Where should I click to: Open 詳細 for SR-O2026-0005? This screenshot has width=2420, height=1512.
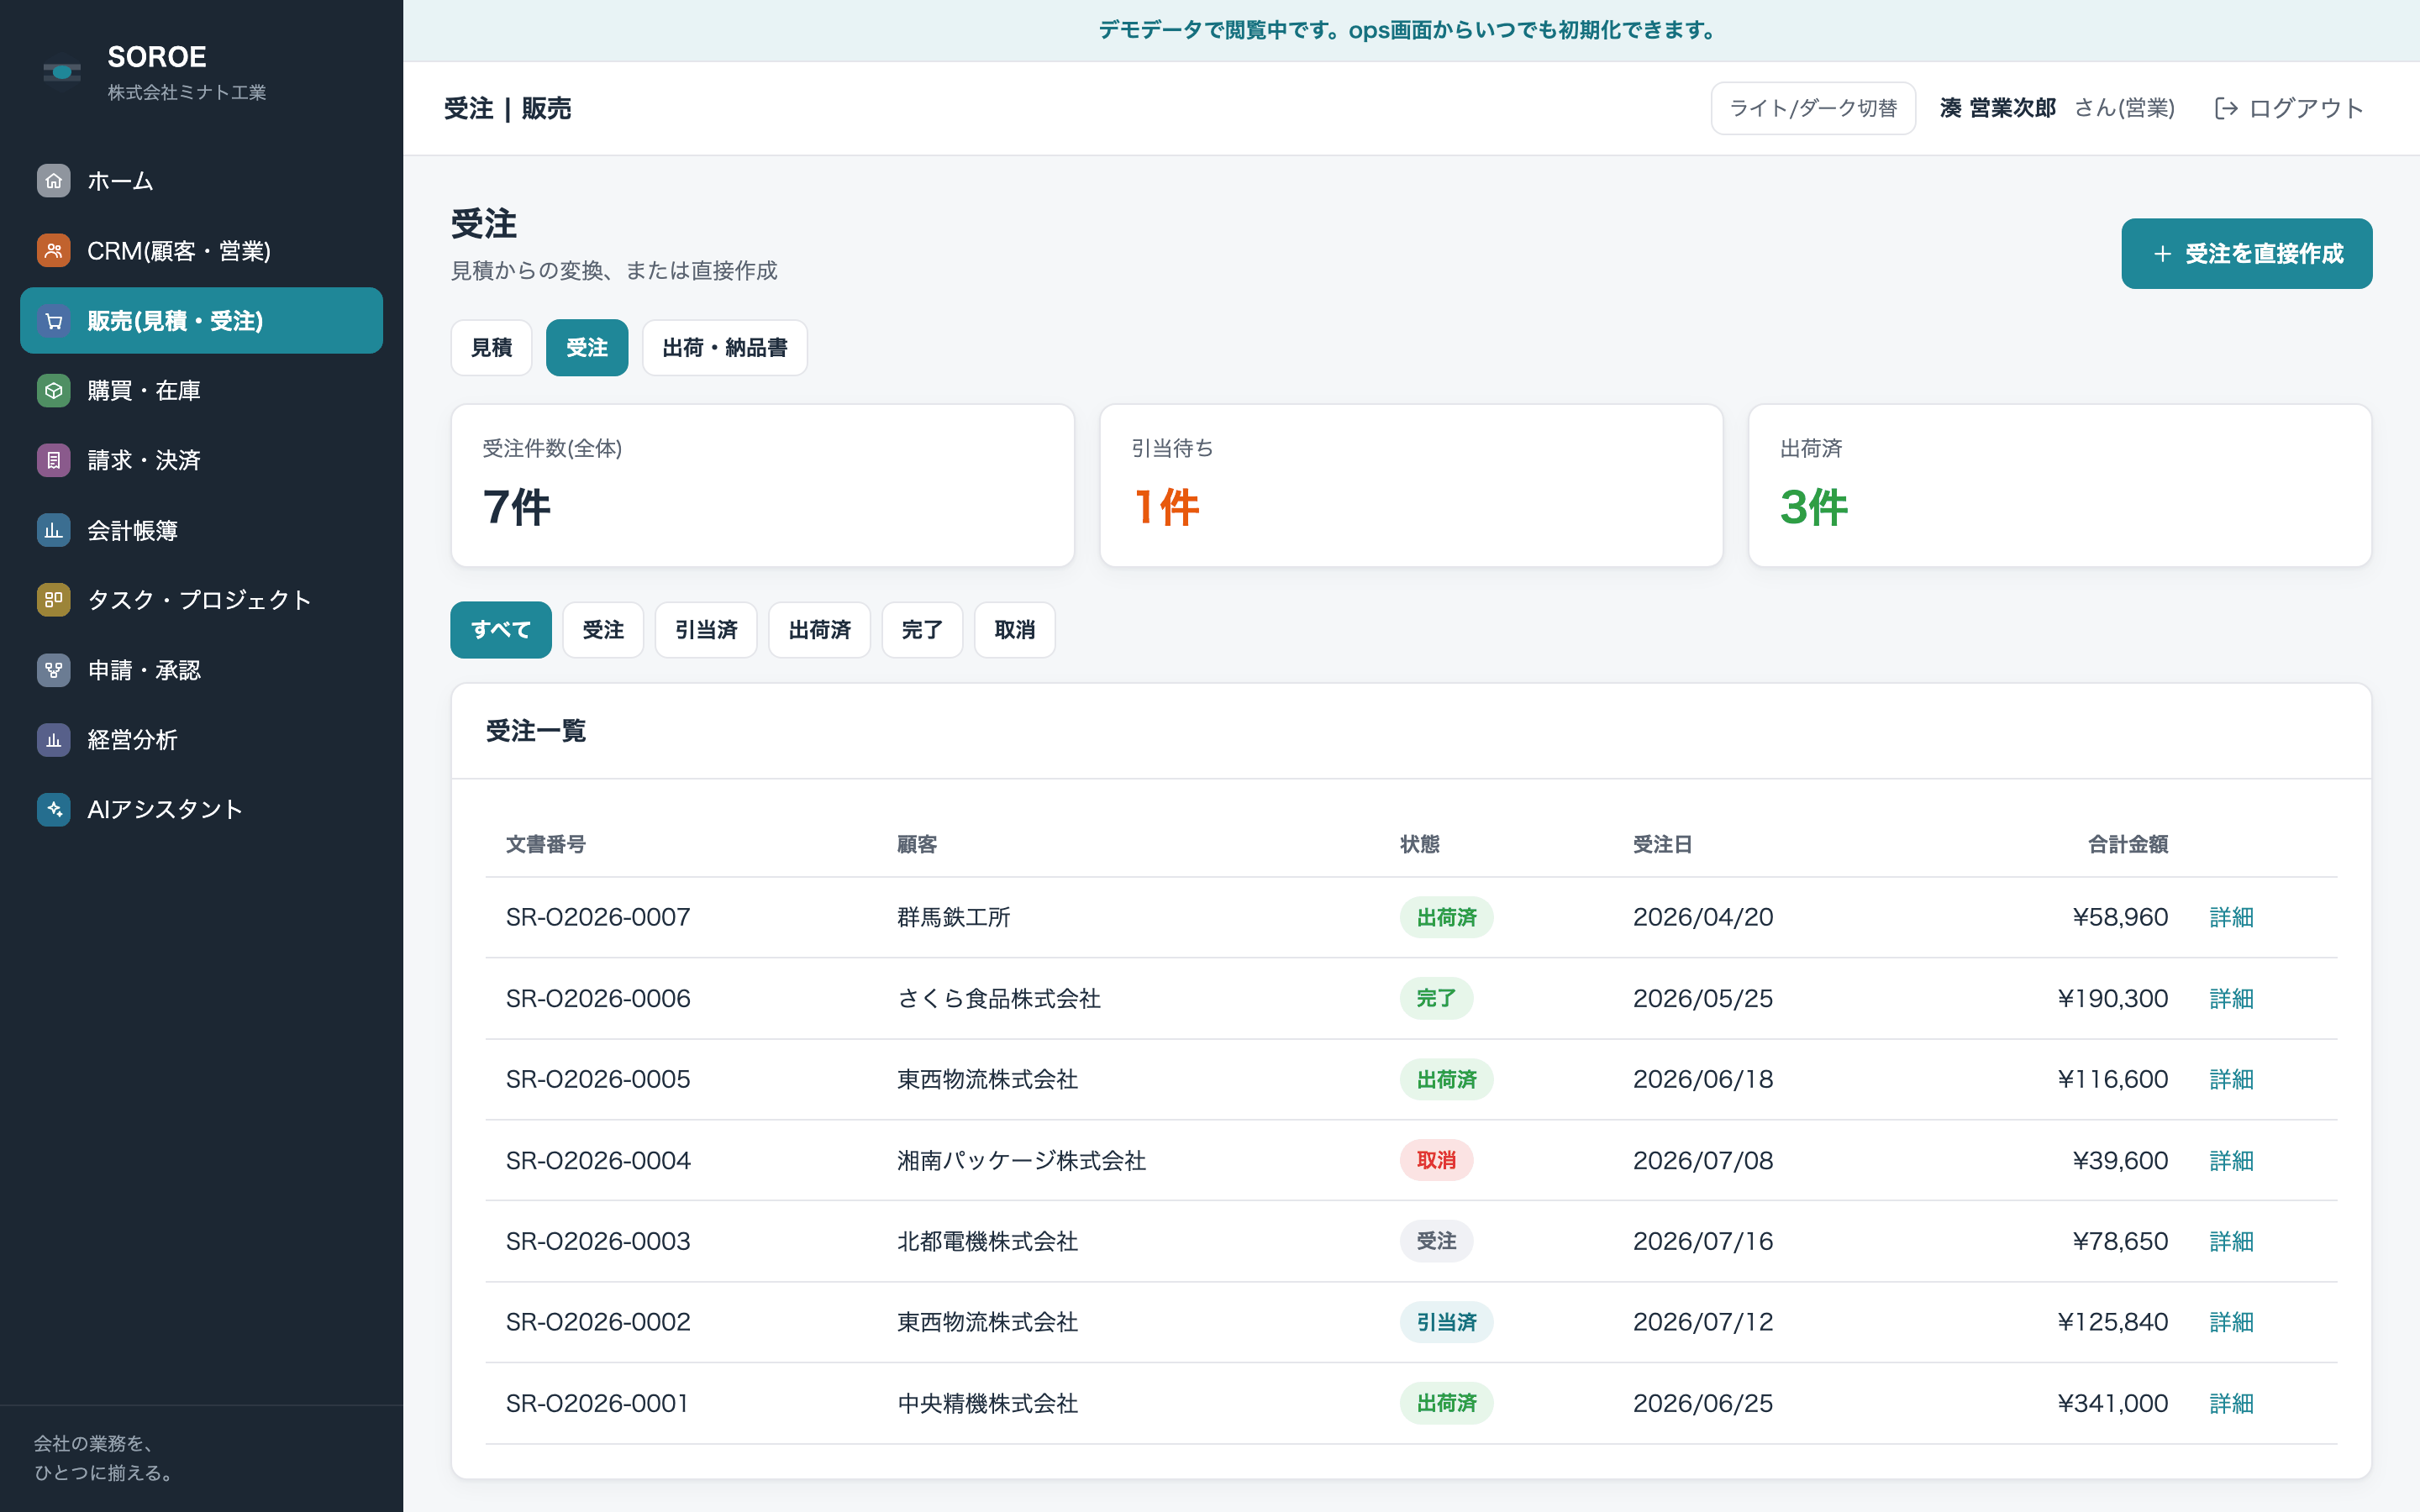(2231, 1079)
